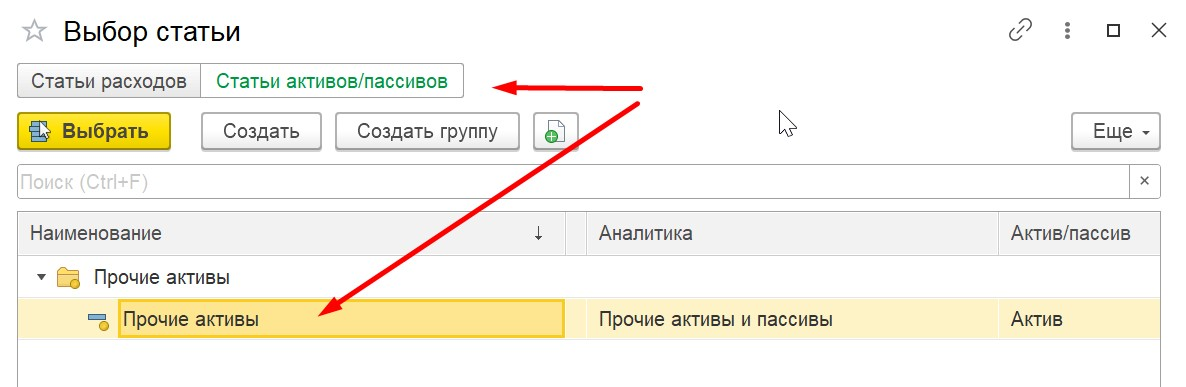
Task: Switch to Статьи расходов tab
Action: click(109, 81)
